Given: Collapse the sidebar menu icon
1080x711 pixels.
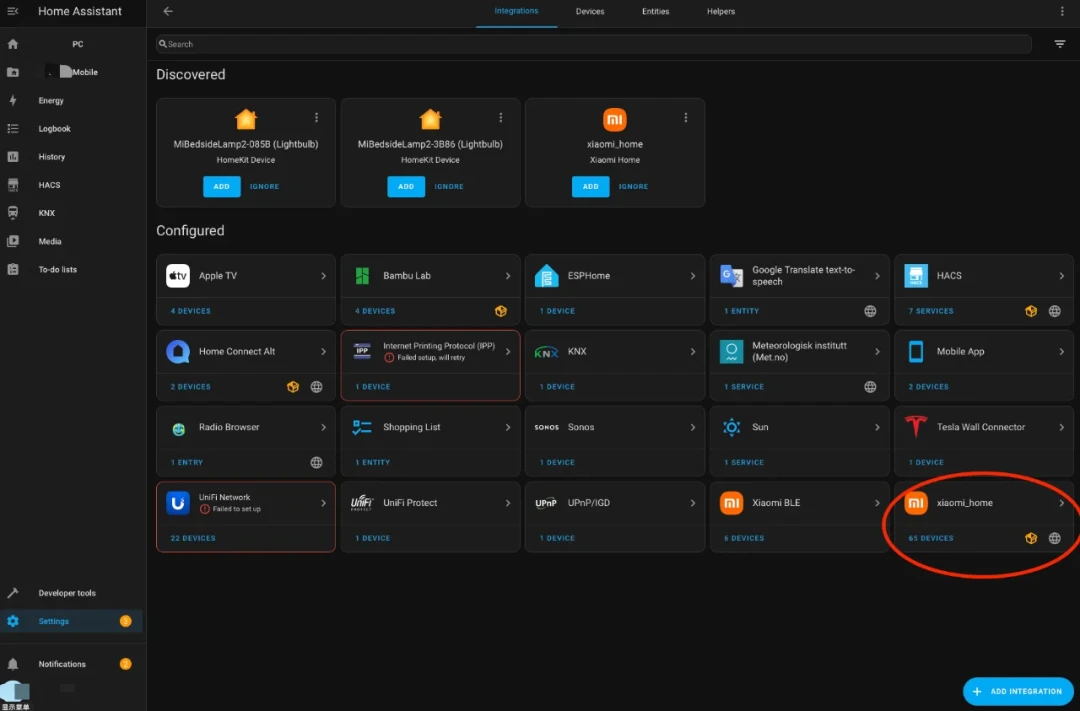Looking at the screenshot, I should tap(12, 11).
